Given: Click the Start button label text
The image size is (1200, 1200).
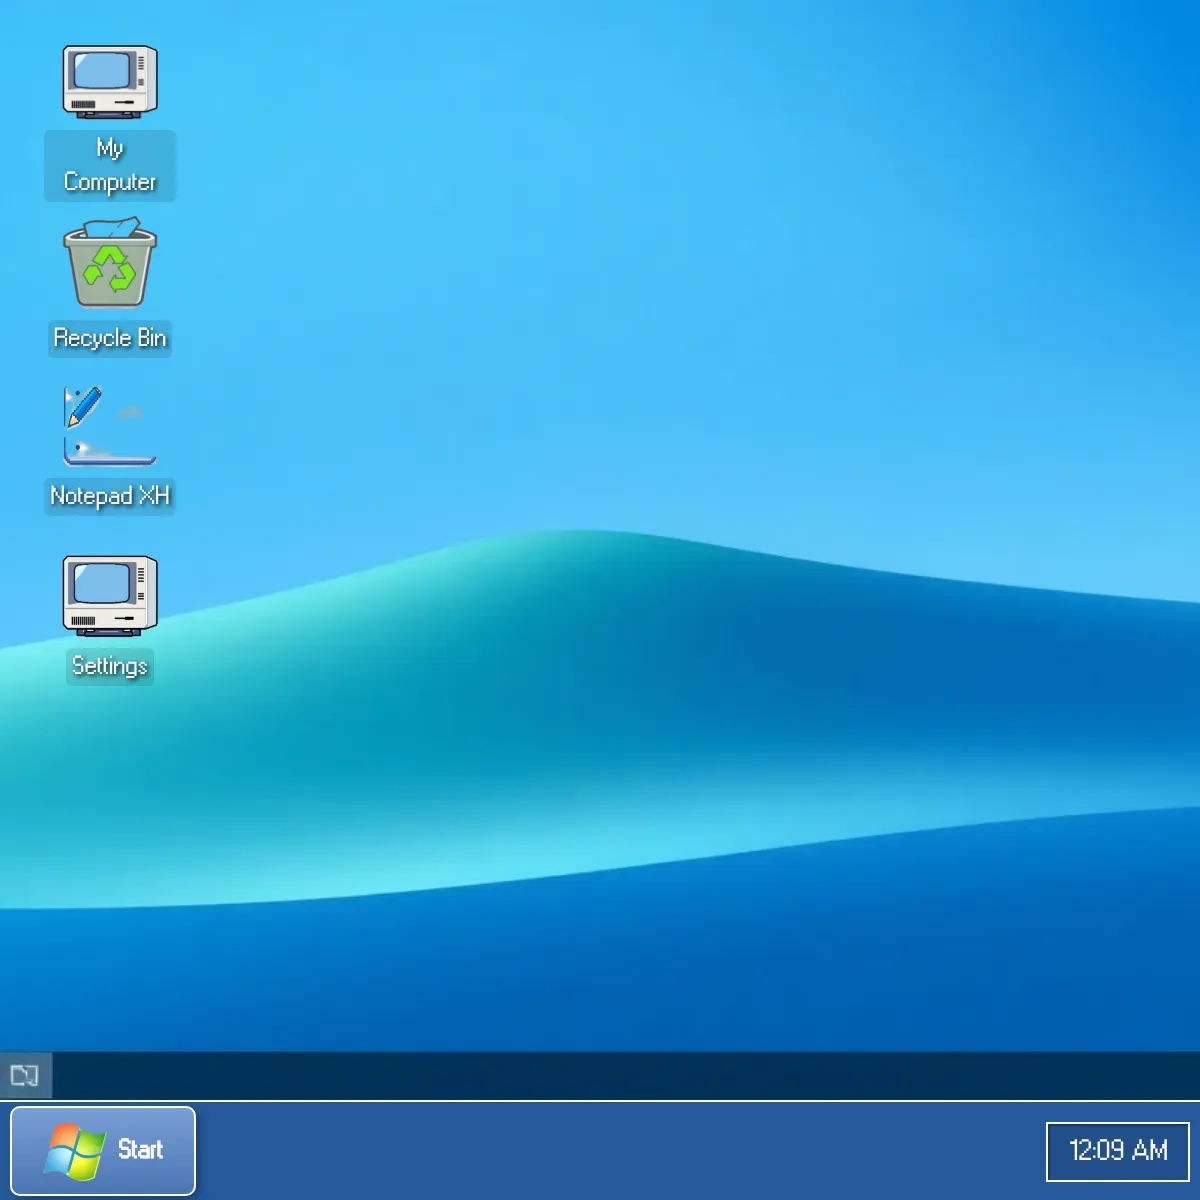Looking at the screenshot, I should [x=141, y=1150].
